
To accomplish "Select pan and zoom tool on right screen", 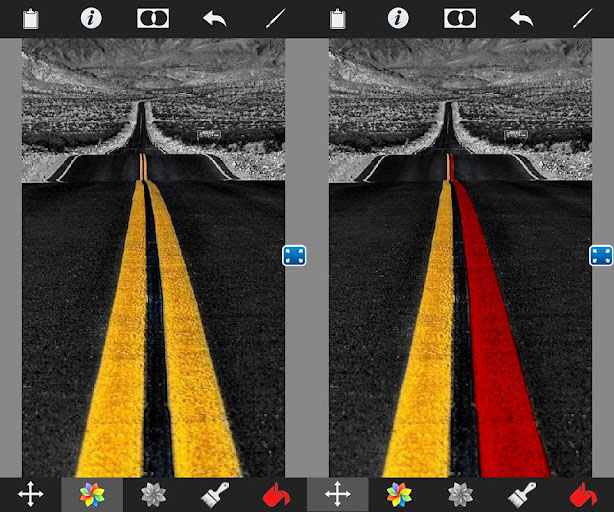I will click(x=338, y=494).
